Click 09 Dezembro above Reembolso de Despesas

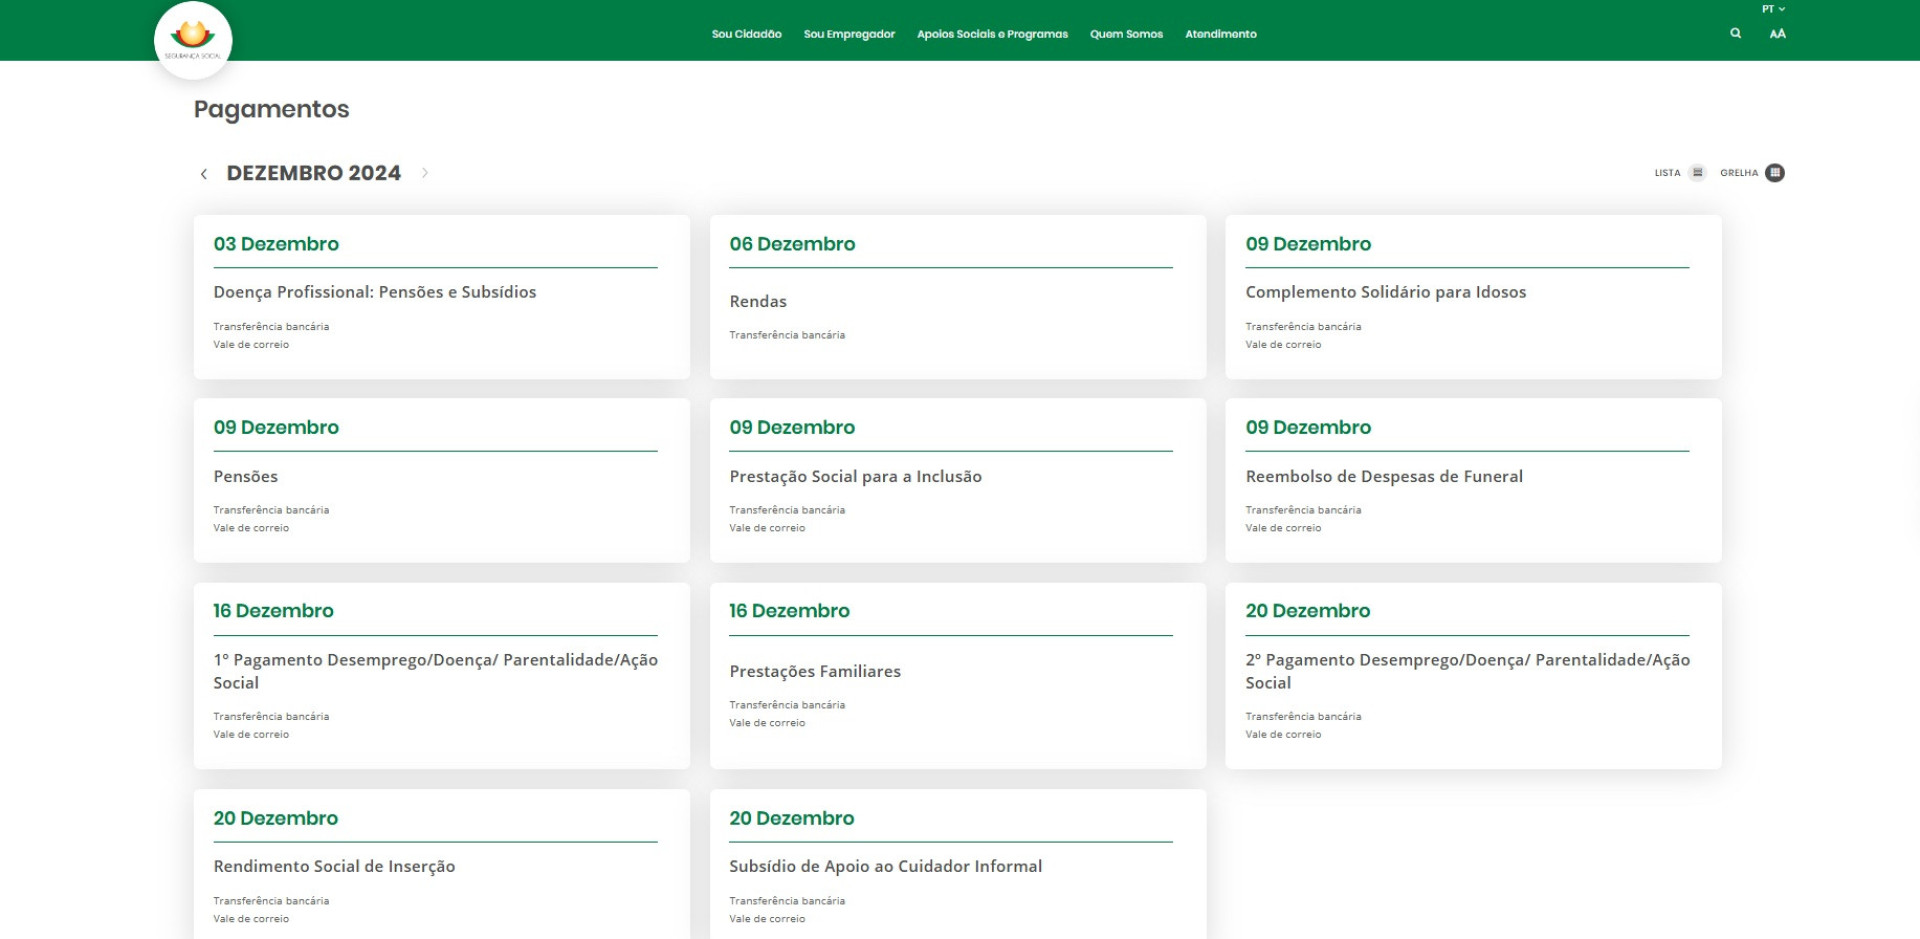pos(1308,427)
